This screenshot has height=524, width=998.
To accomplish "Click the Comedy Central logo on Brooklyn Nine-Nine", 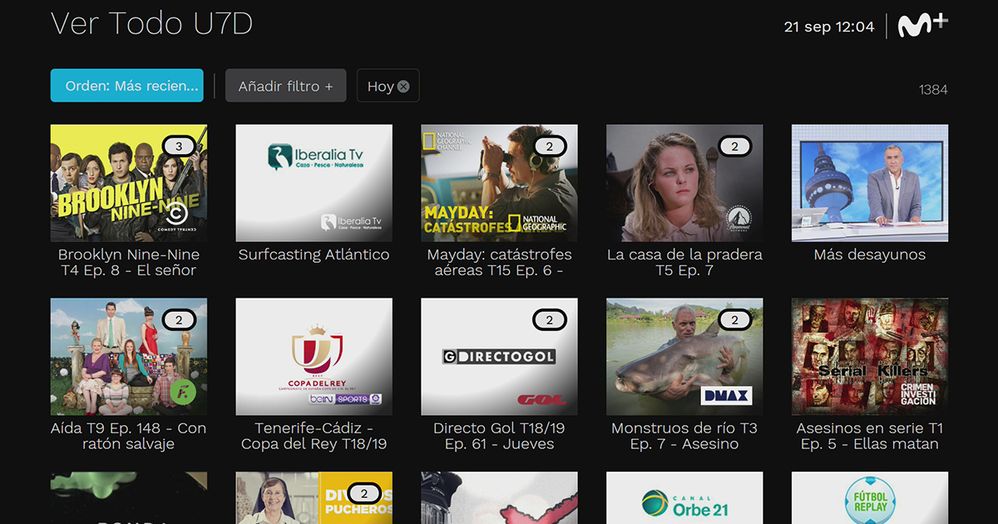I will tap(176, 216).
